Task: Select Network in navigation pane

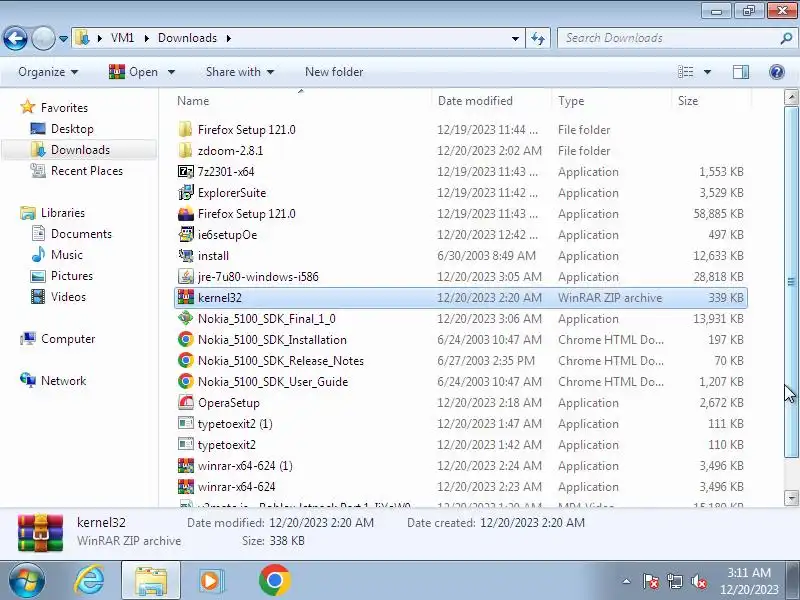Action: pos(63,380)
